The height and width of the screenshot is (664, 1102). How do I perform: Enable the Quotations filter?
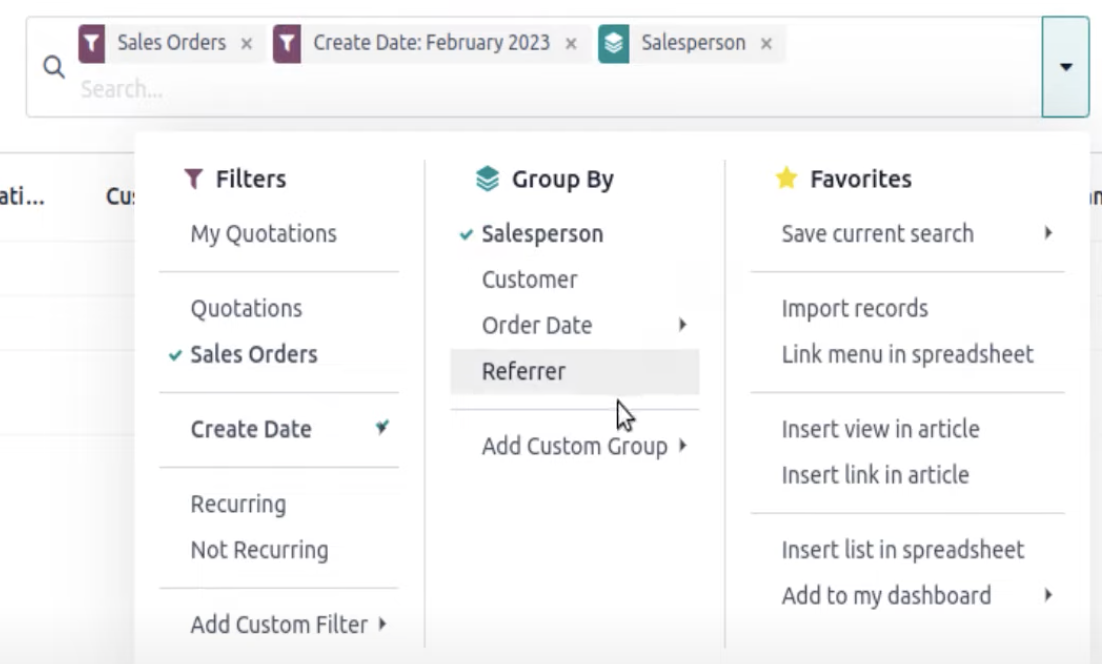point(246,308)
